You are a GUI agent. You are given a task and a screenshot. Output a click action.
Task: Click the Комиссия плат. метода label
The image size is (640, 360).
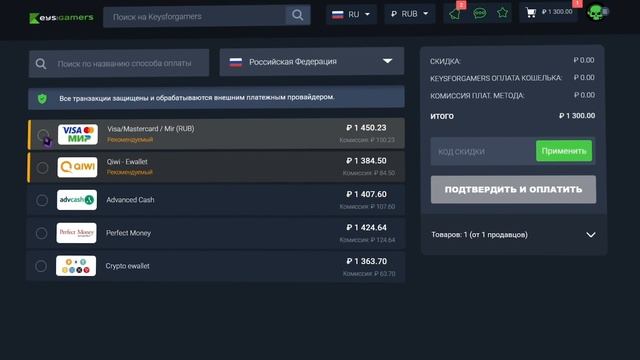tap(477, 96)
